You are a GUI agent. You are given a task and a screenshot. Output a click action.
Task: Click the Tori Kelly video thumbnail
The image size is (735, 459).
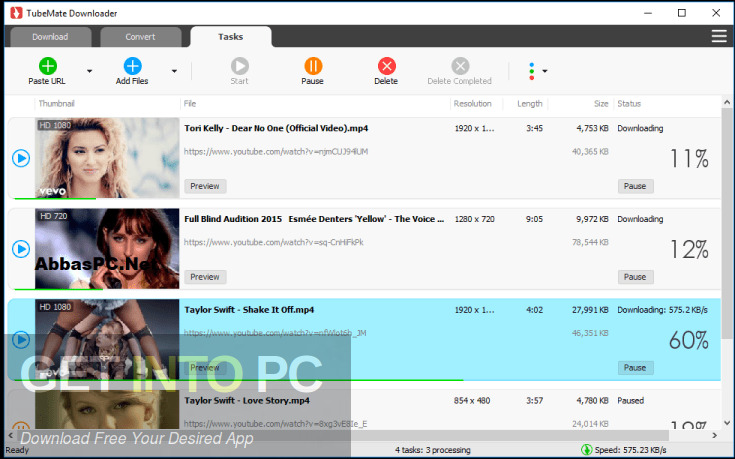point(107,158)
